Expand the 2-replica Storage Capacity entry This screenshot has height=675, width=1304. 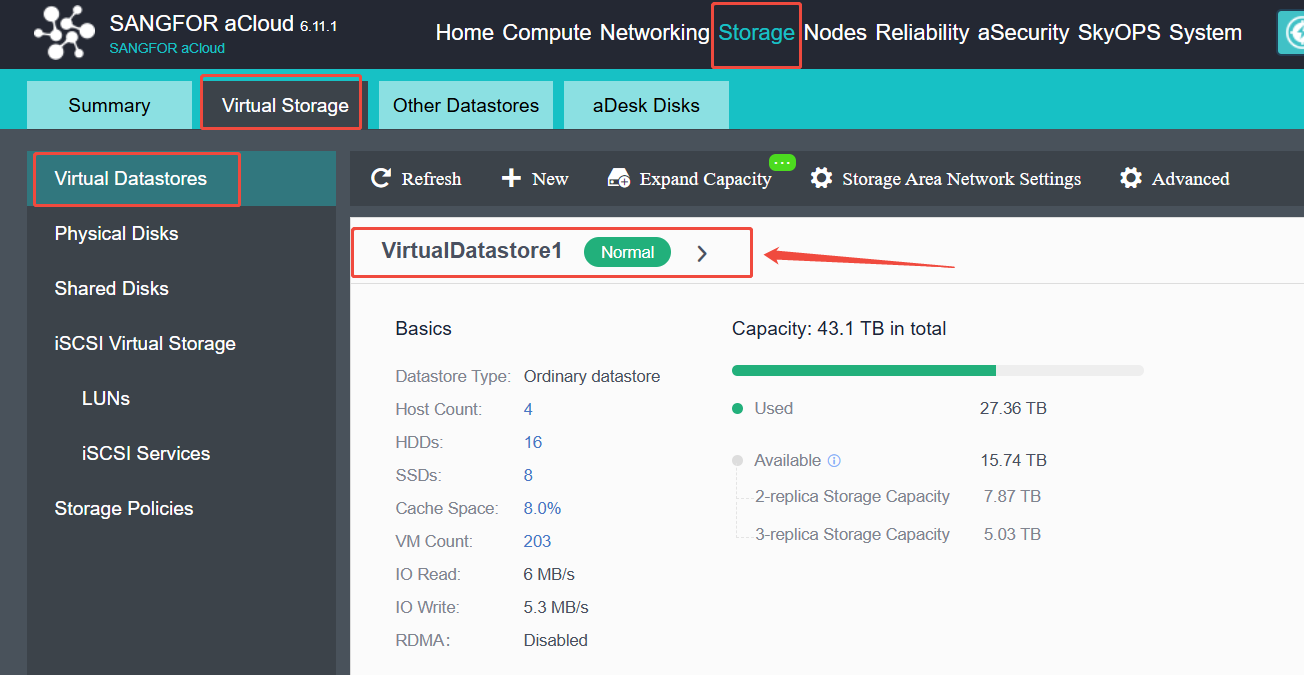pyautogui.click(x=851, y=496)
